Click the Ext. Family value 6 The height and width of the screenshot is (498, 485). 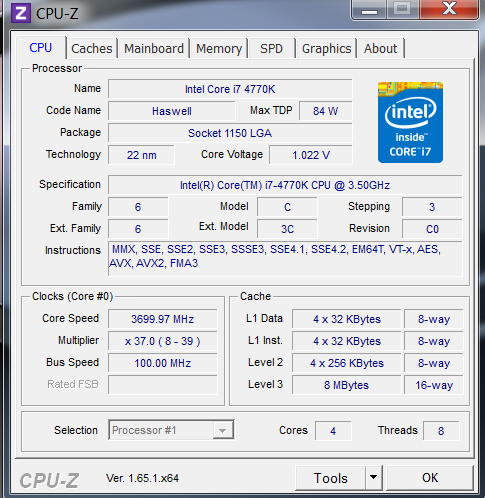pyautogui.click(x=138, y=229)
